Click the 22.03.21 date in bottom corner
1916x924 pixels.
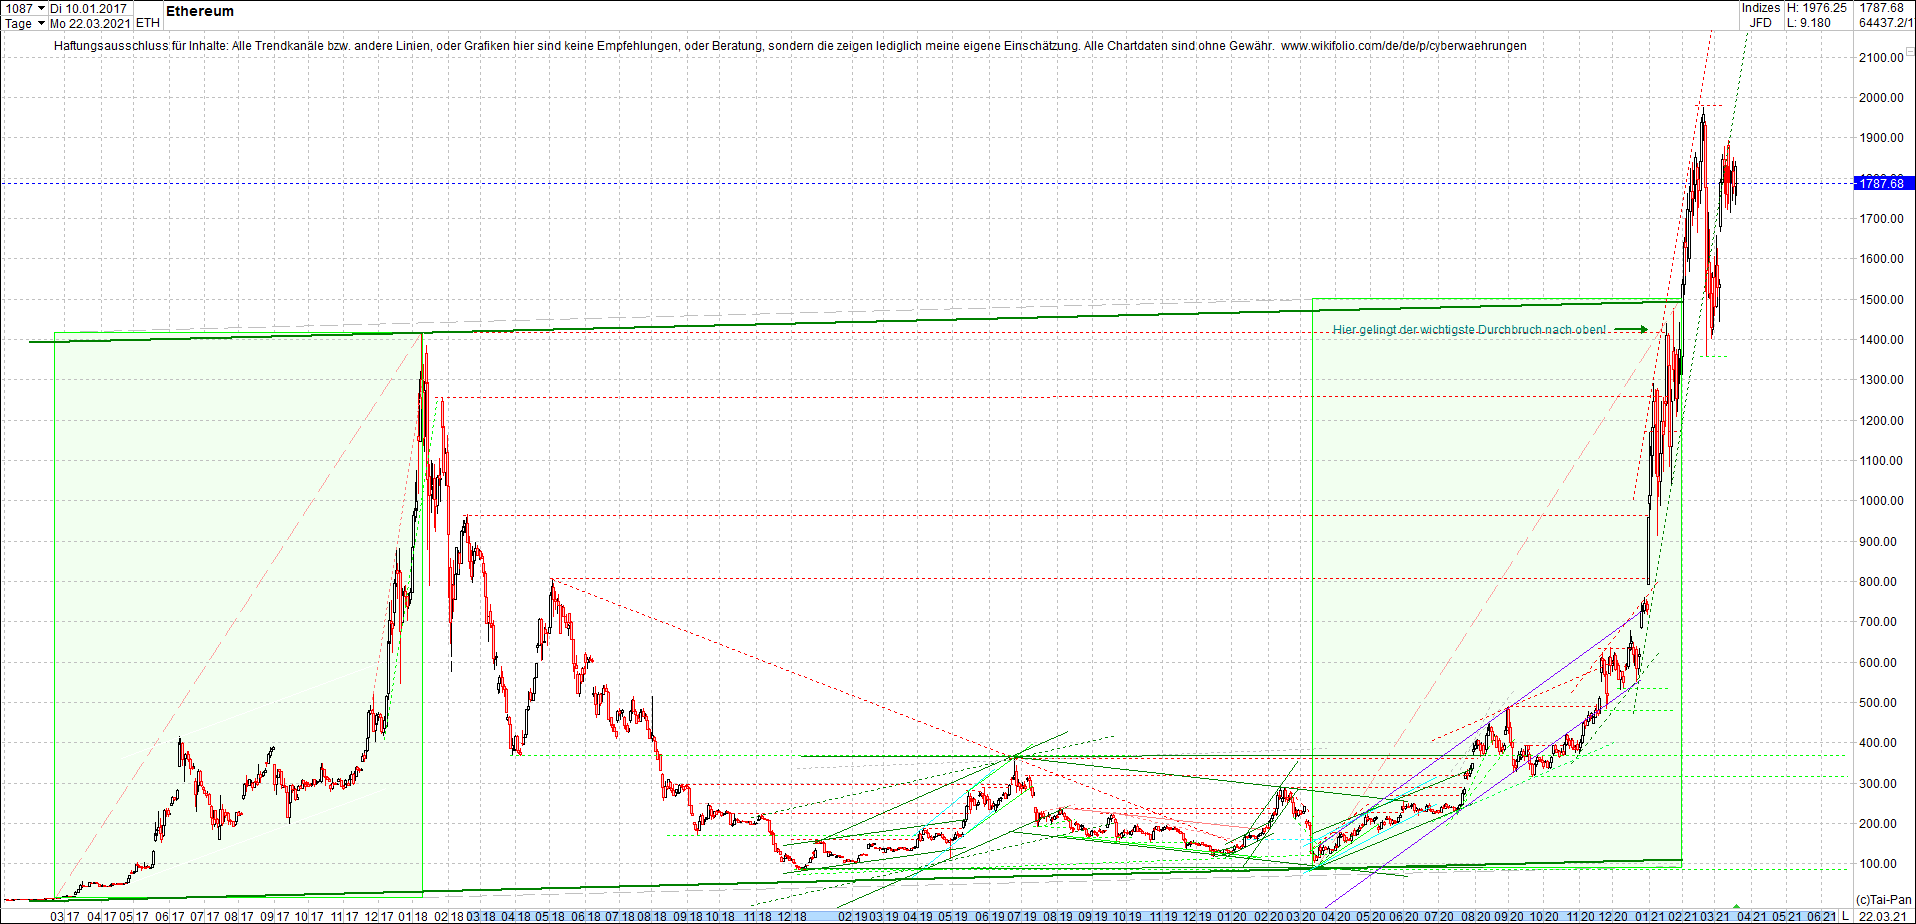point(1881,916)
